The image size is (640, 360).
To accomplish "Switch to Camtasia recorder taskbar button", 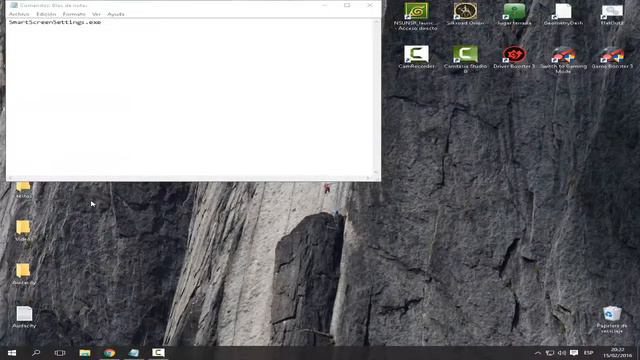I will 158,353.
